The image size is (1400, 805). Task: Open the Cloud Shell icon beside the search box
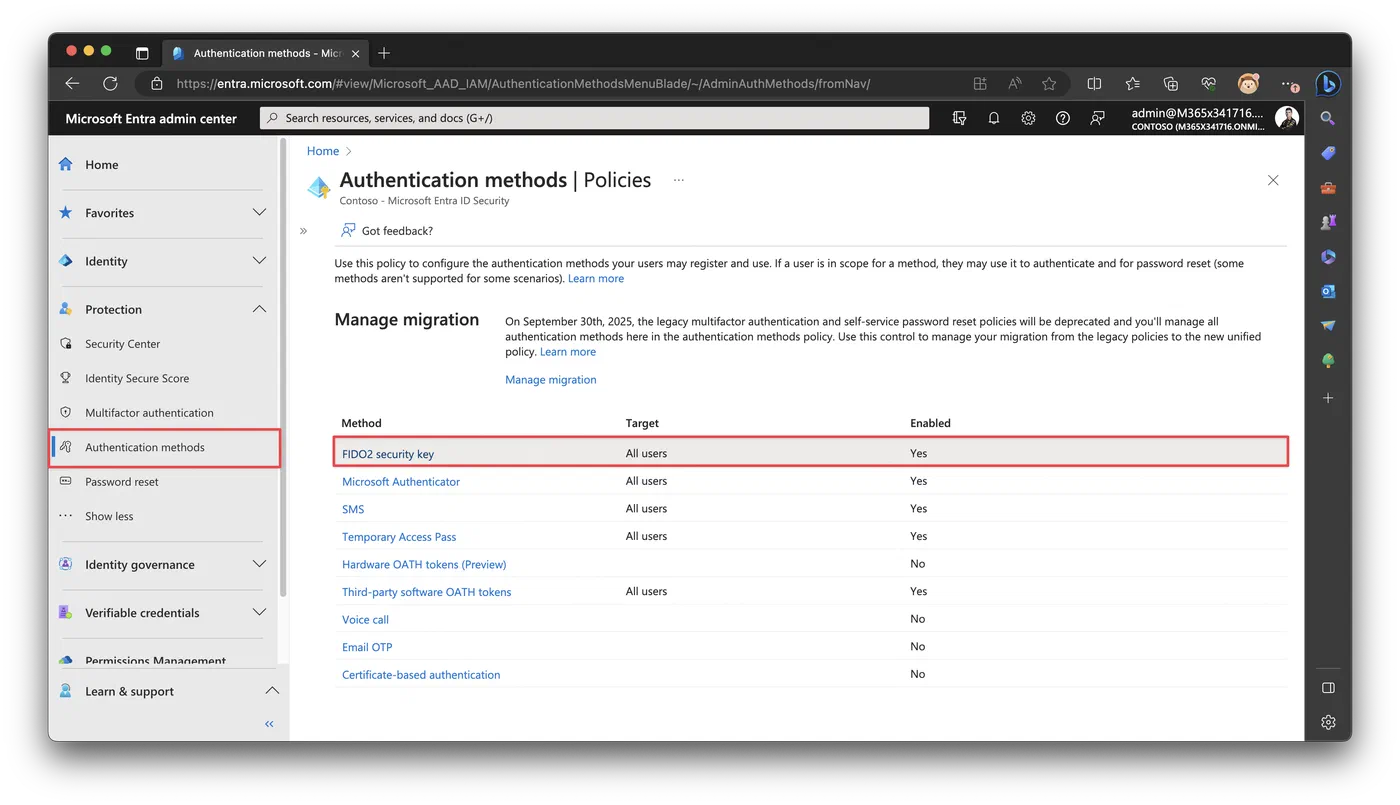point(959,118)
